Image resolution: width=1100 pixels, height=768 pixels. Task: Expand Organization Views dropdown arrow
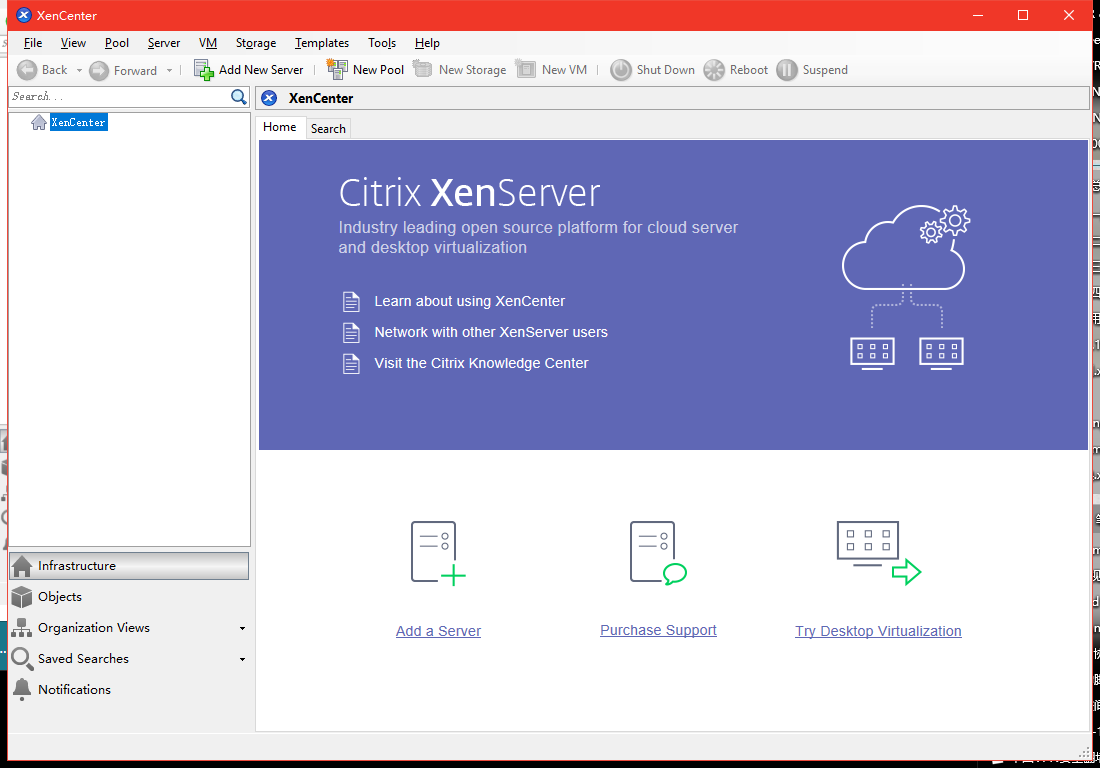pos(242,628)
